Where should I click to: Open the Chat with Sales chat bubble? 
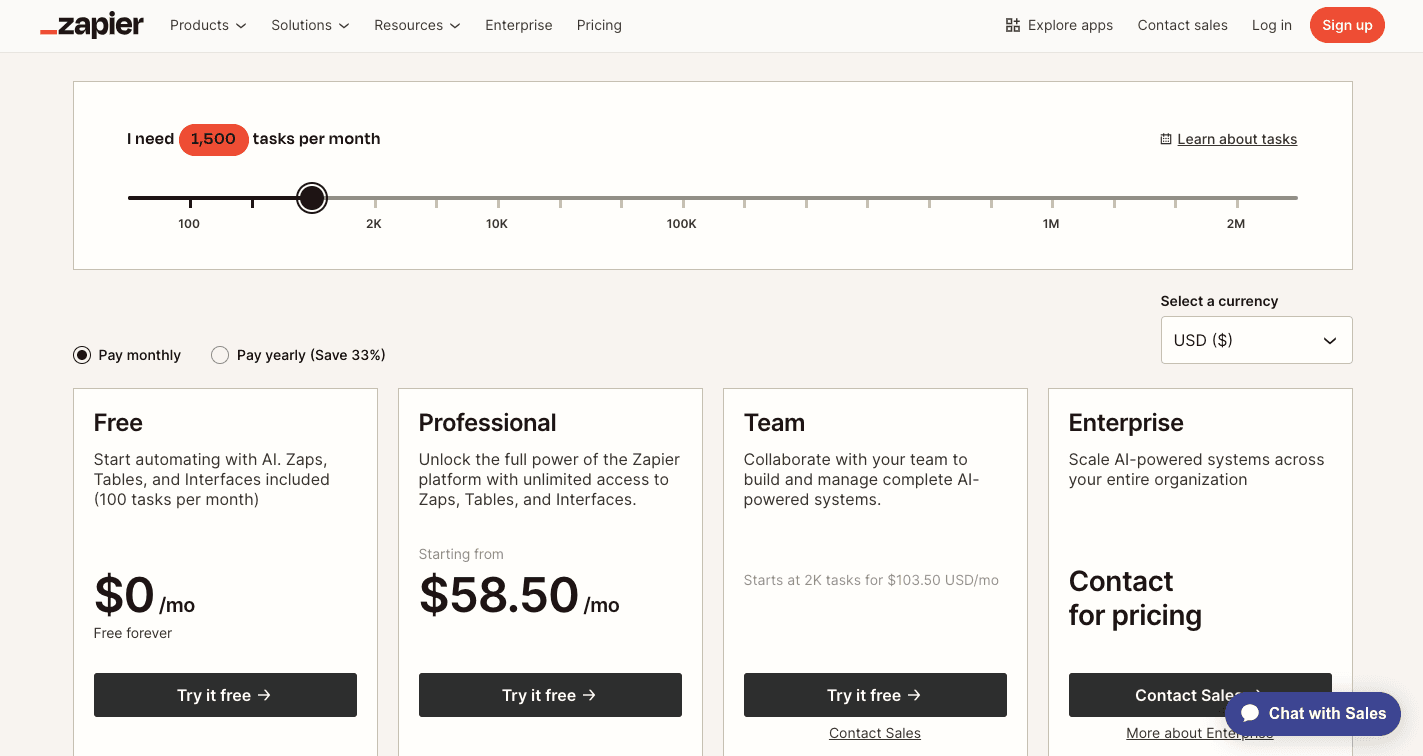(1312, 713)
